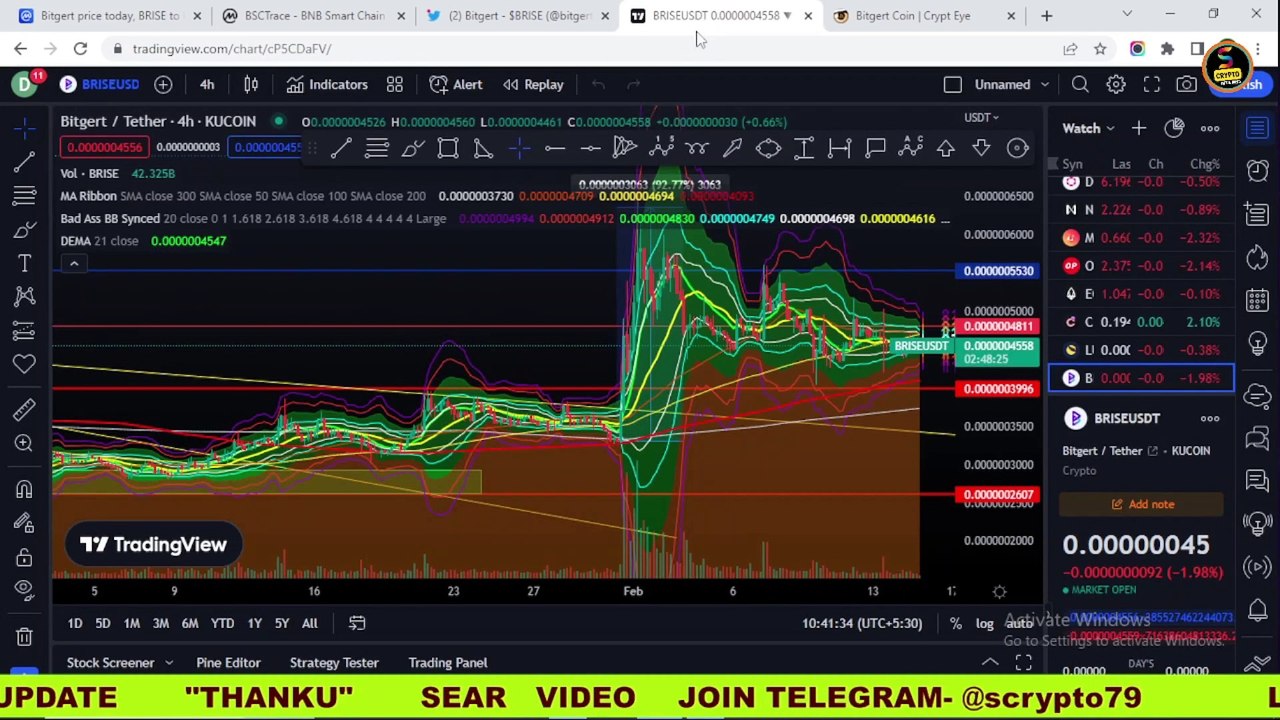Open the indicator templates grid icon

tap(395, 84)
